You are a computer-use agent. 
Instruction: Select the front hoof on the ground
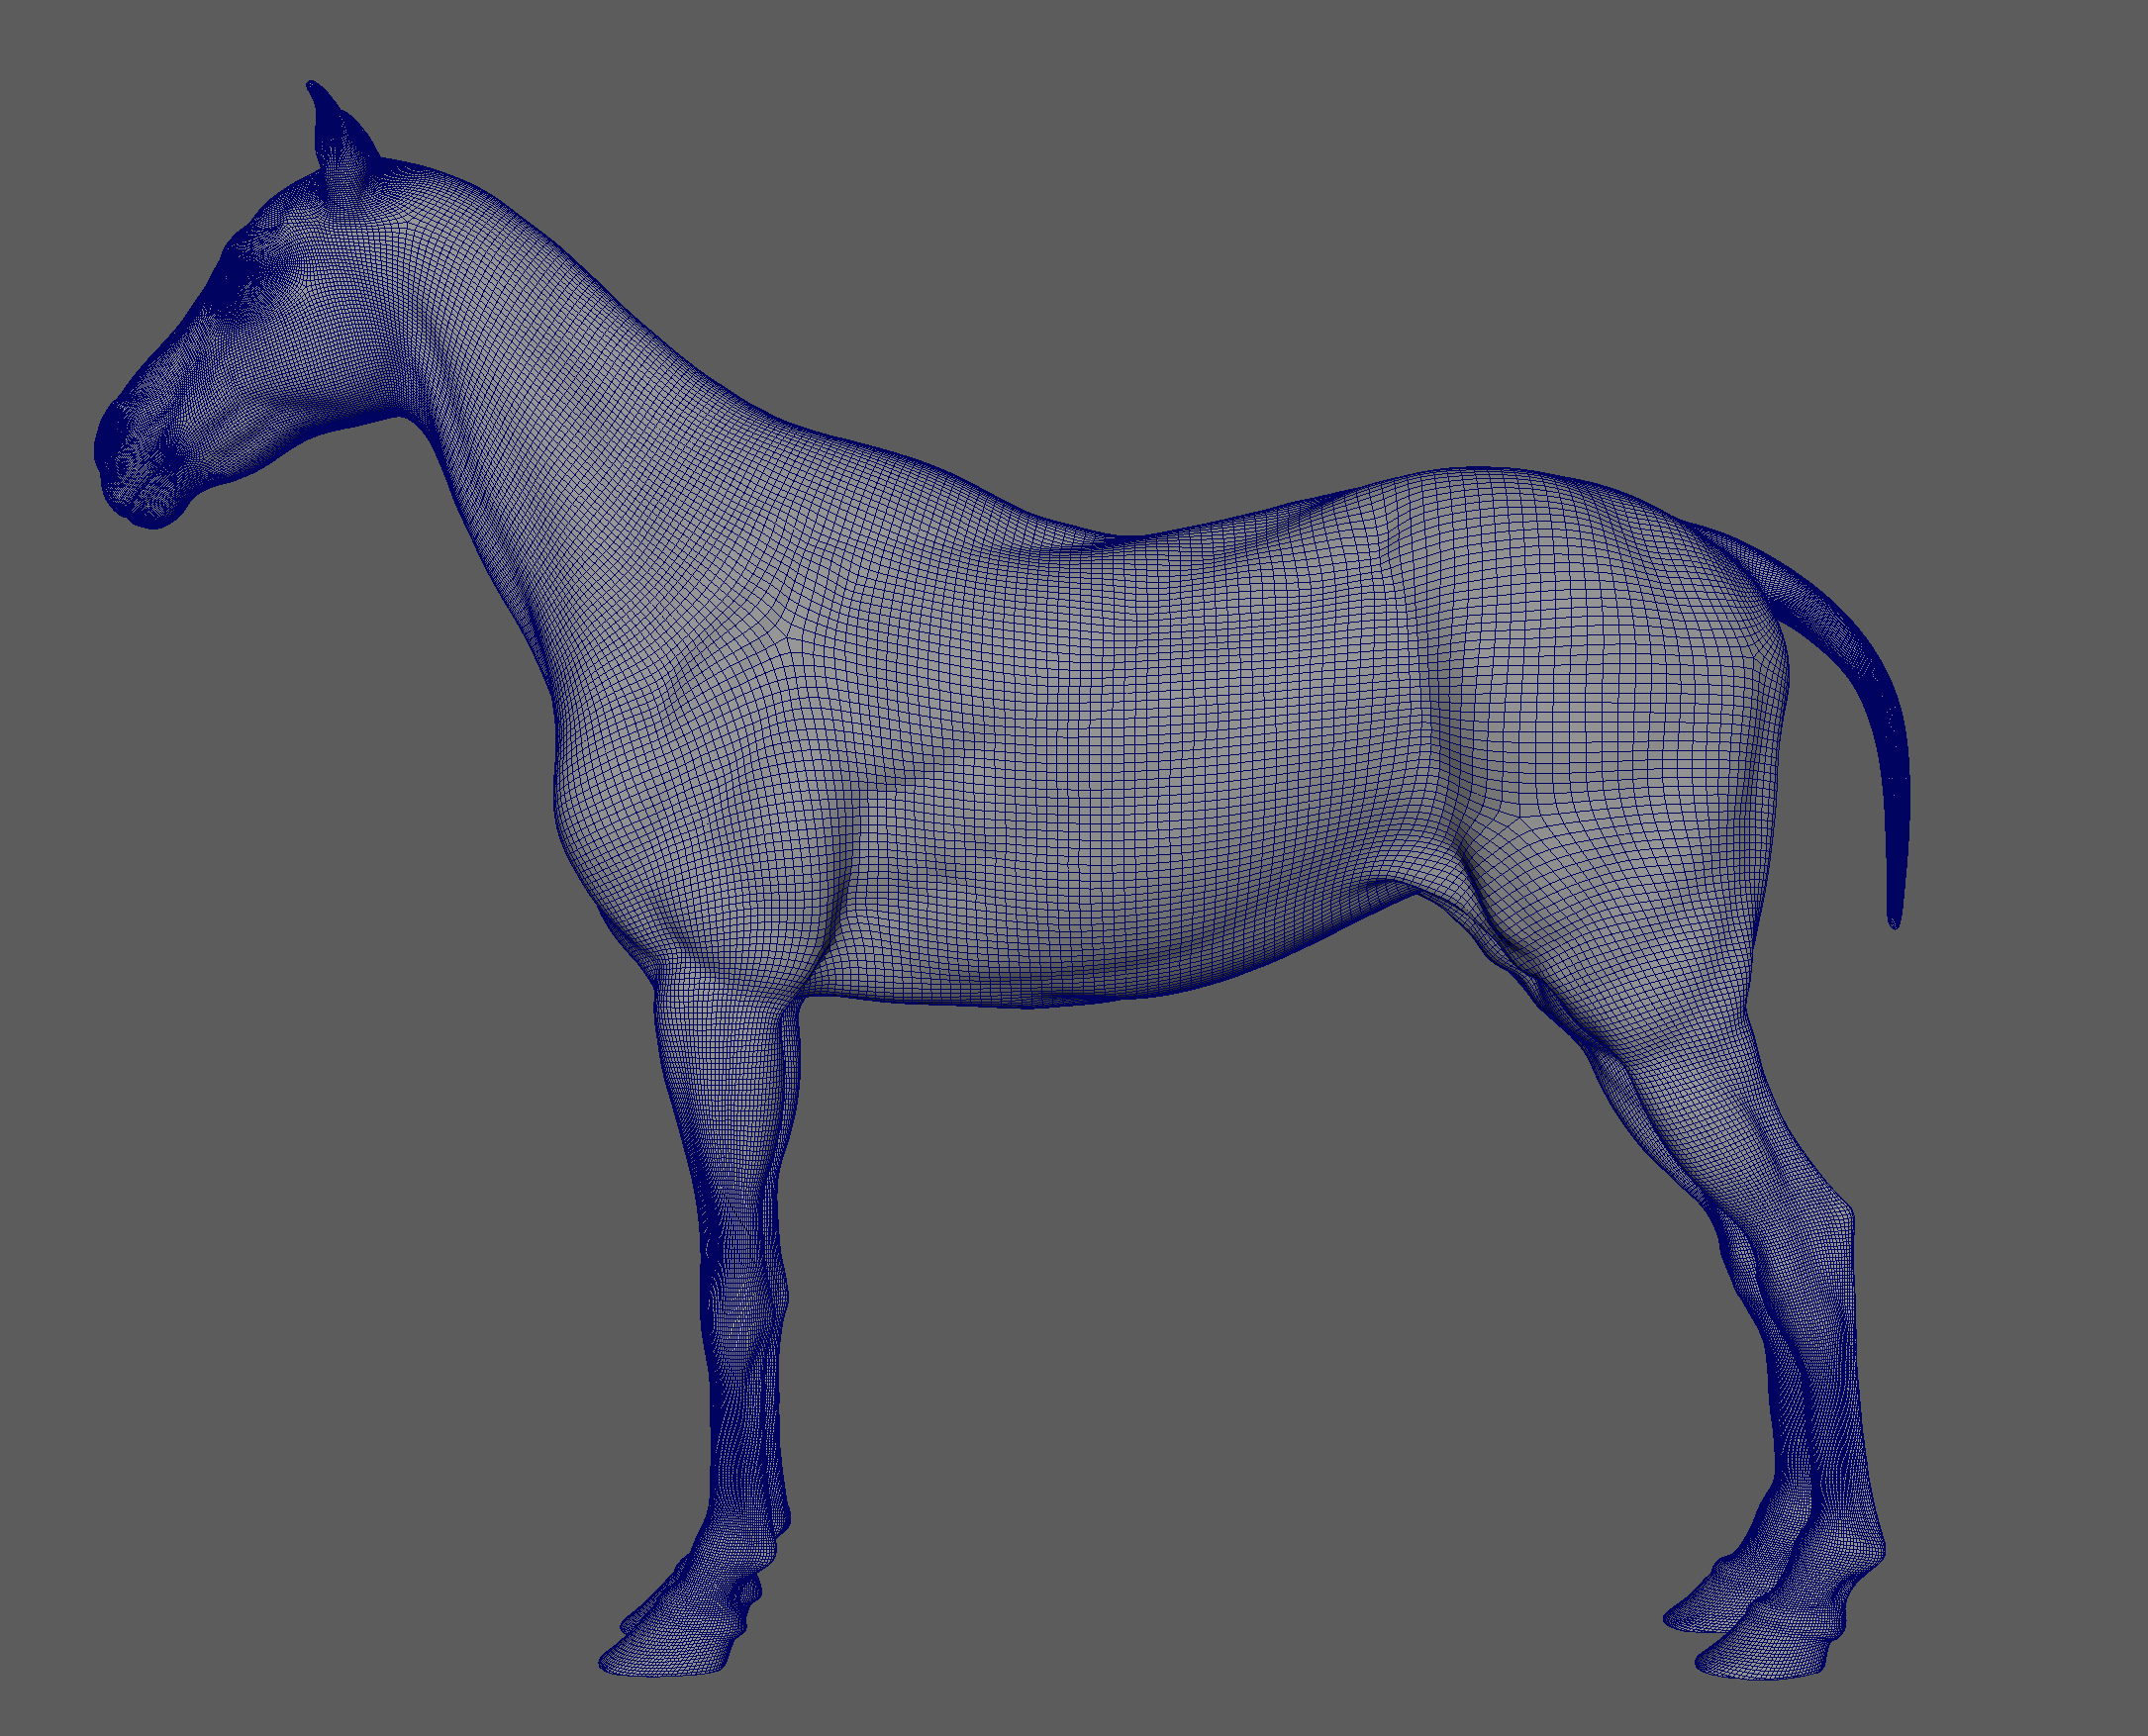665,1658
